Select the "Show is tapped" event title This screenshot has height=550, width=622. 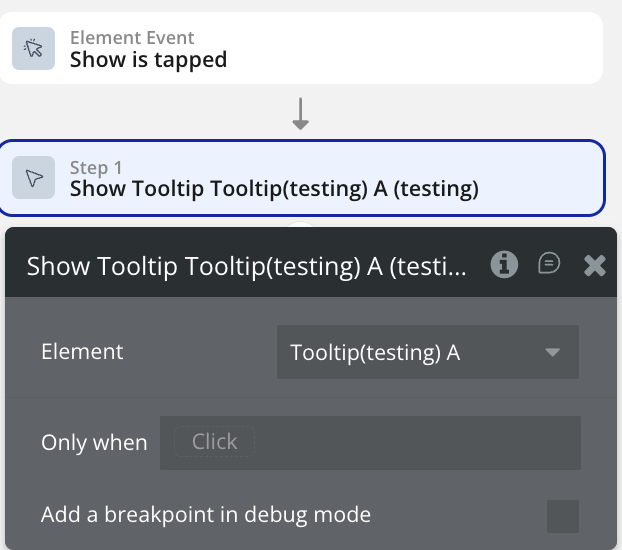pos(148,60)
